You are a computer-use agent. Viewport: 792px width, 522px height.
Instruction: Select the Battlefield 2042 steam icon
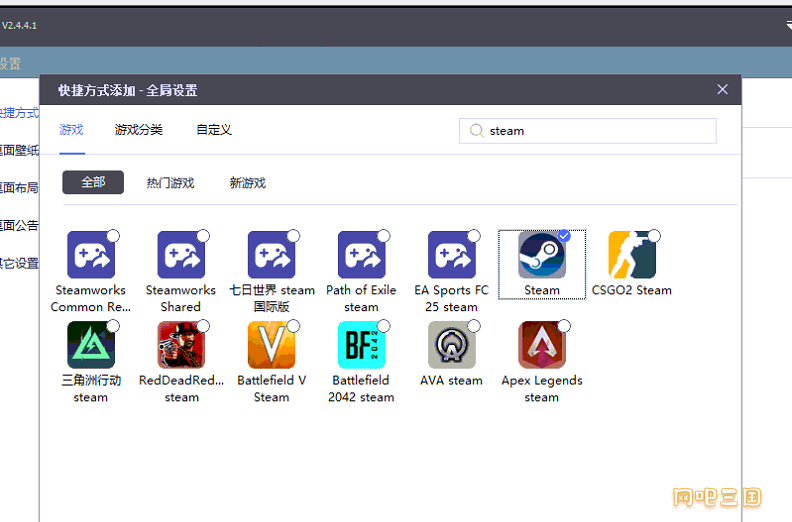pos(361,345)
